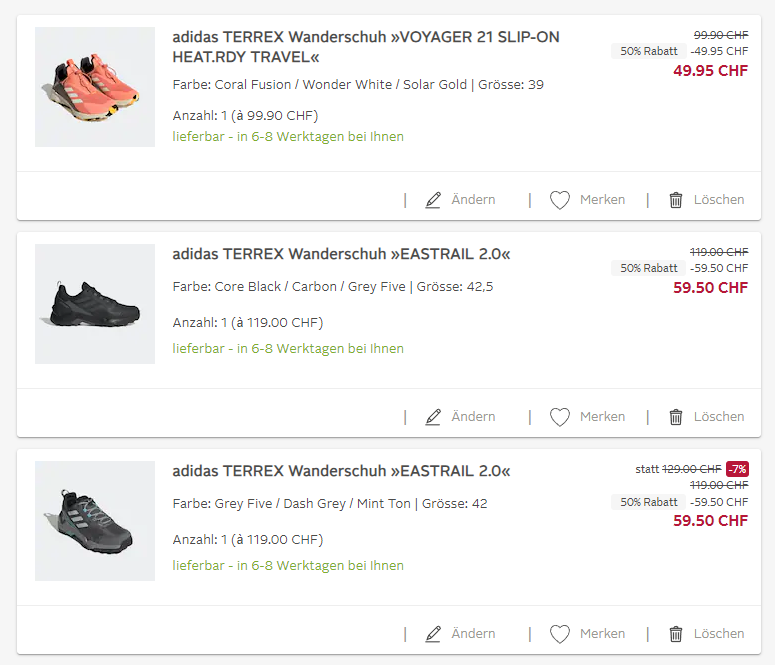The width and height of the screenshot is (775, 665).
Task: Click pencil icon for VOYAGER 21 shoe
Action: 433,200
